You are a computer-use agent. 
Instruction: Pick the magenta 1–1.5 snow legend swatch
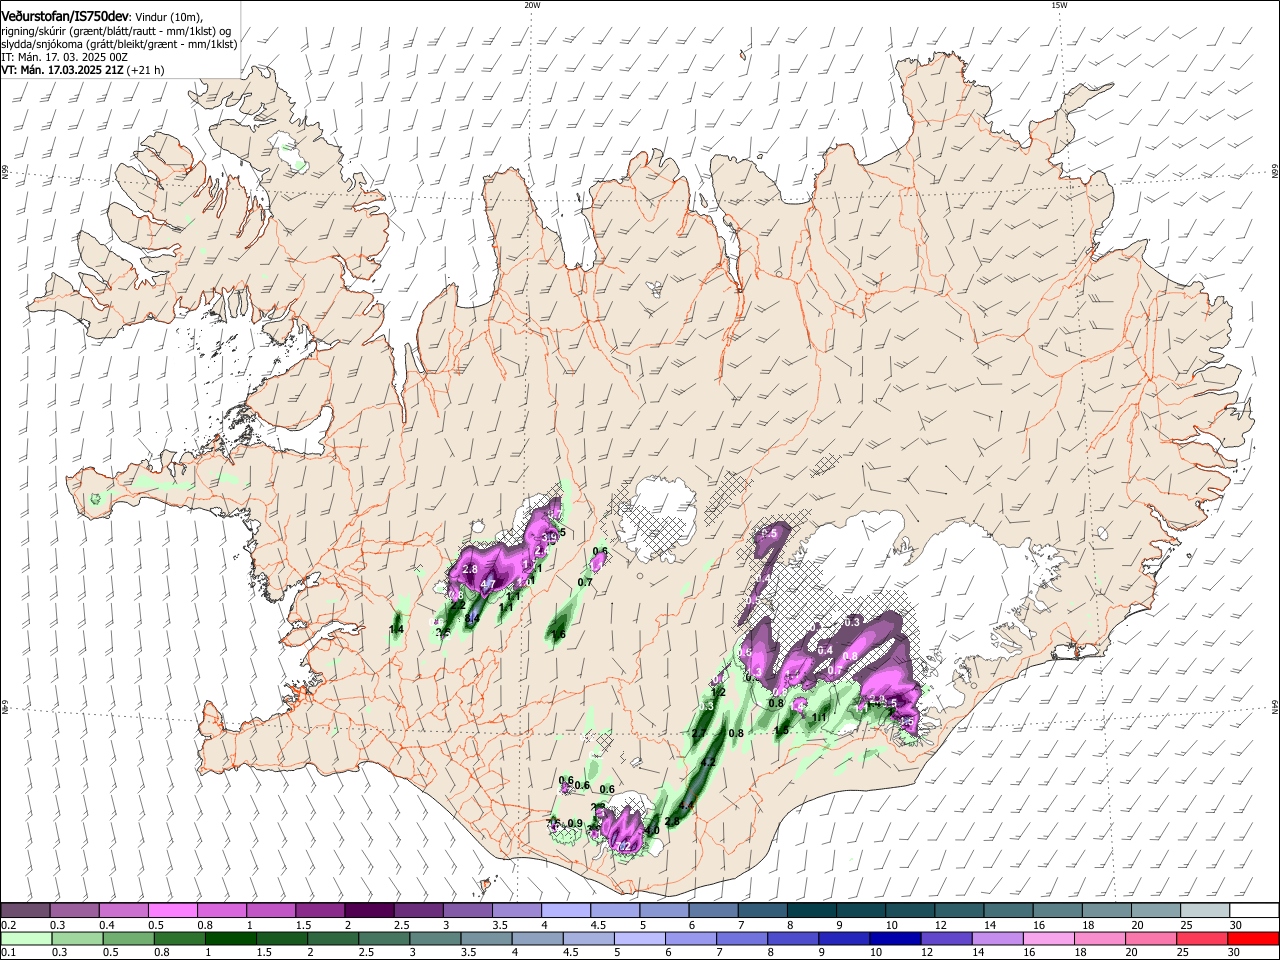click(271, 910)
